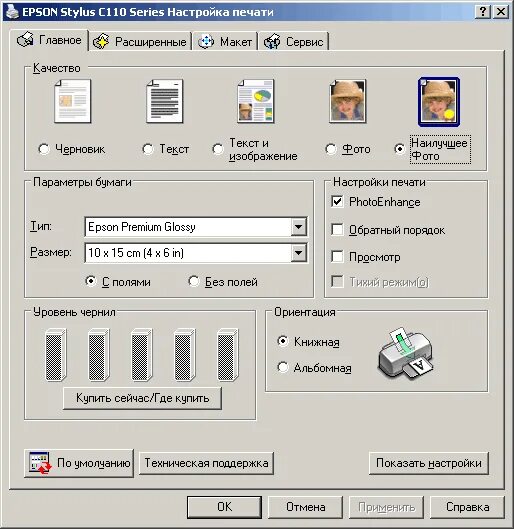Click the third ink level cartridge indicator
514x529 pixels.
[x=142, y=355]
